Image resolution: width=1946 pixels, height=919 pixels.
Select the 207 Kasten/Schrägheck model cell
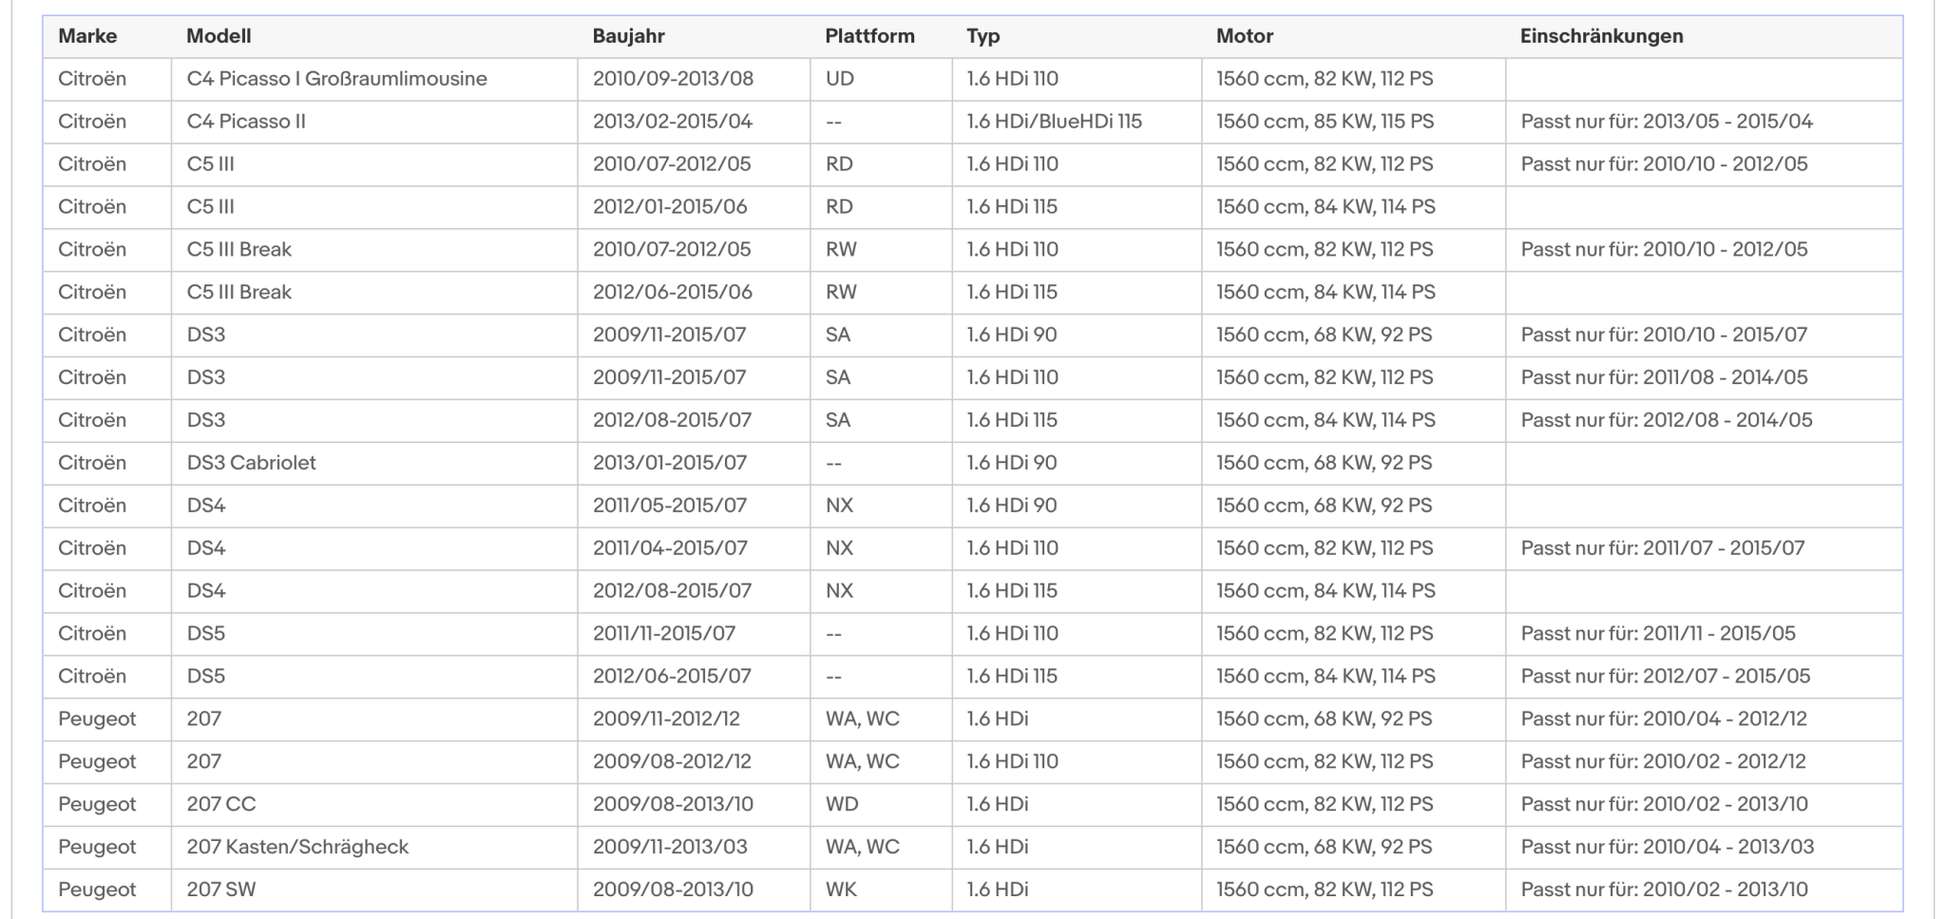(297, 847)
